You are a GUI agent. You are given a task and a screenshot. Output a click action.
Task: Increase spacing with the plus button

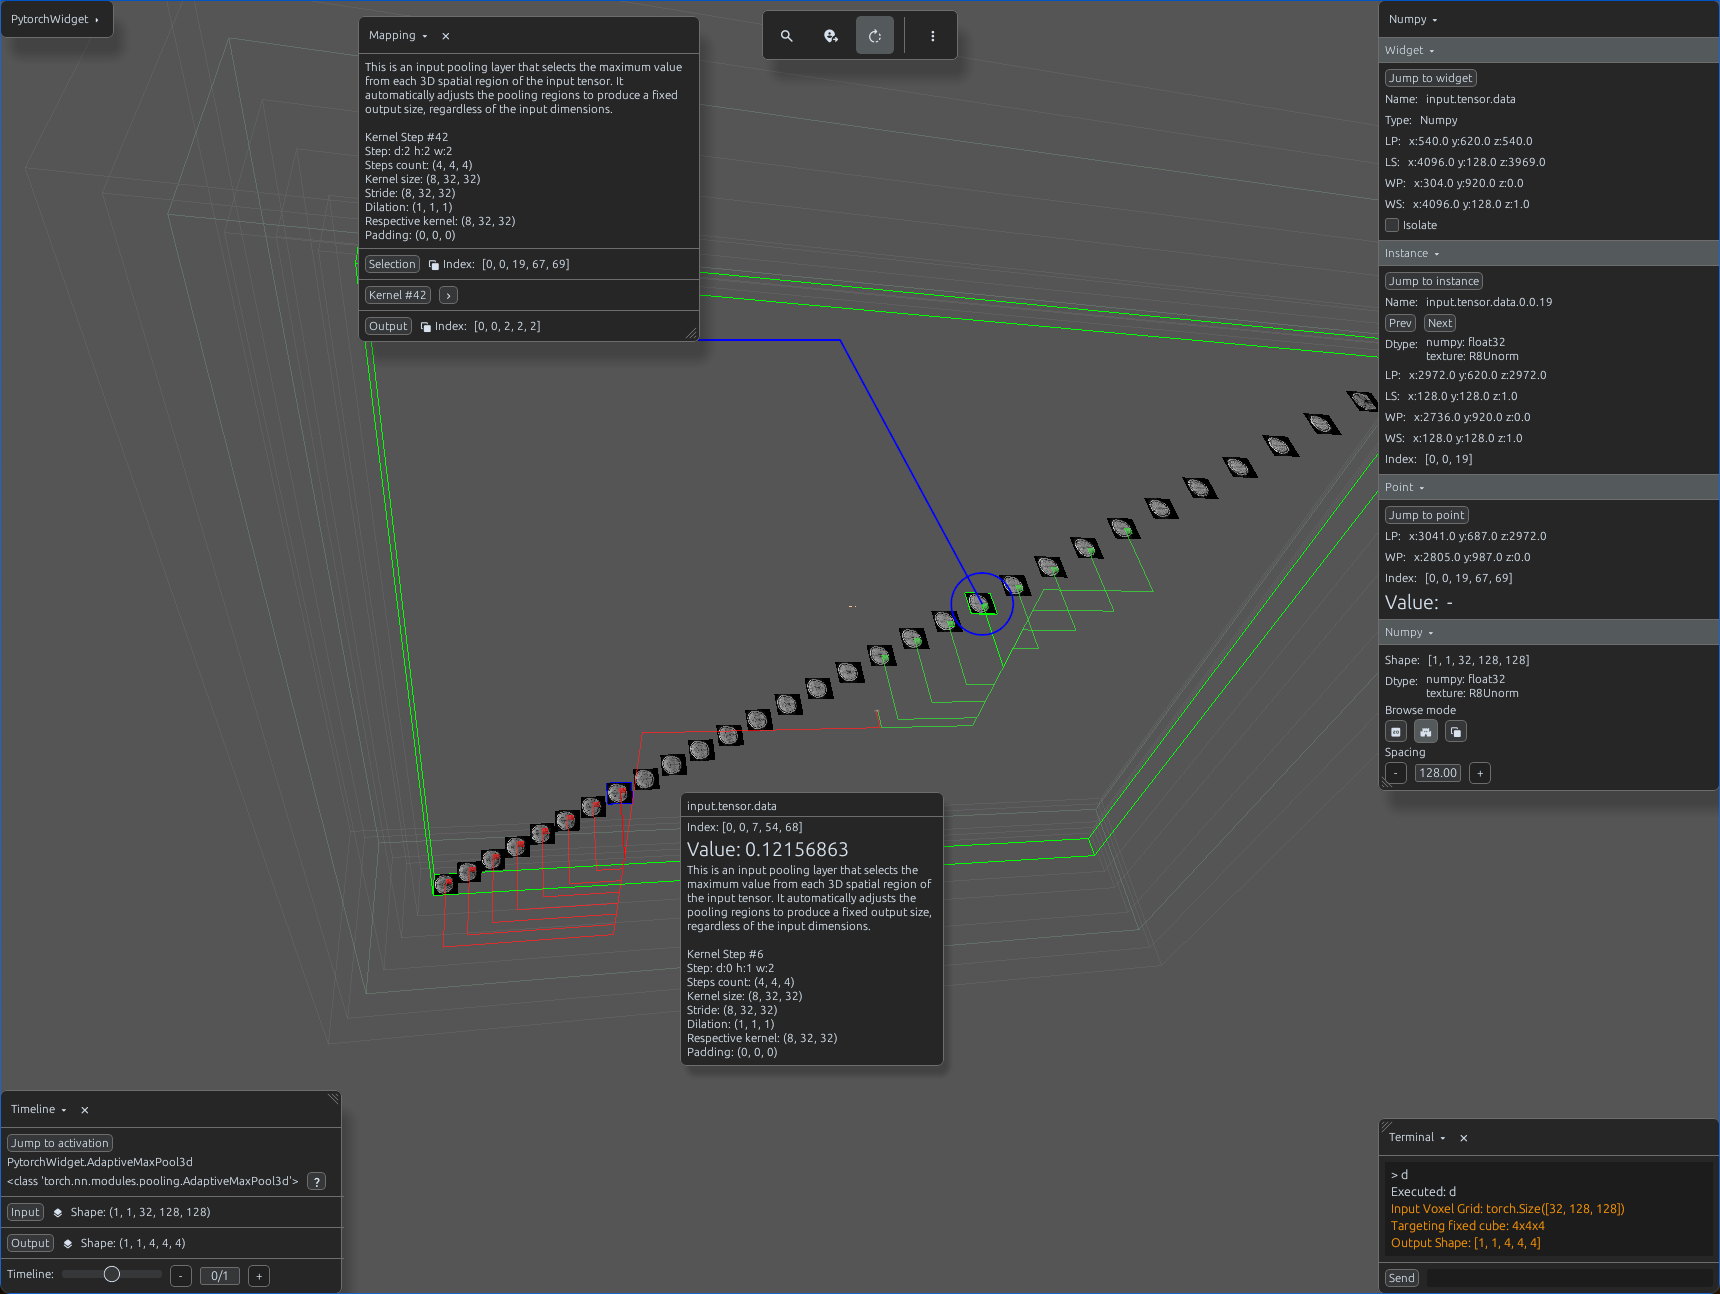coord(1480,773)
